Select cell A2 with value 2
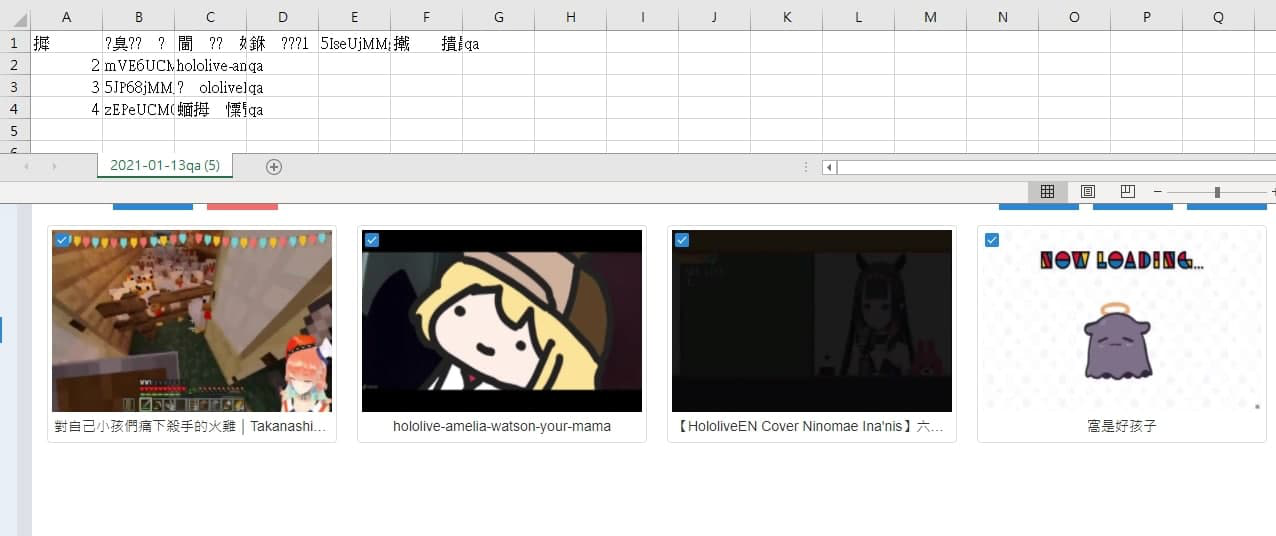1276x536 pixels. click(66, 65)
